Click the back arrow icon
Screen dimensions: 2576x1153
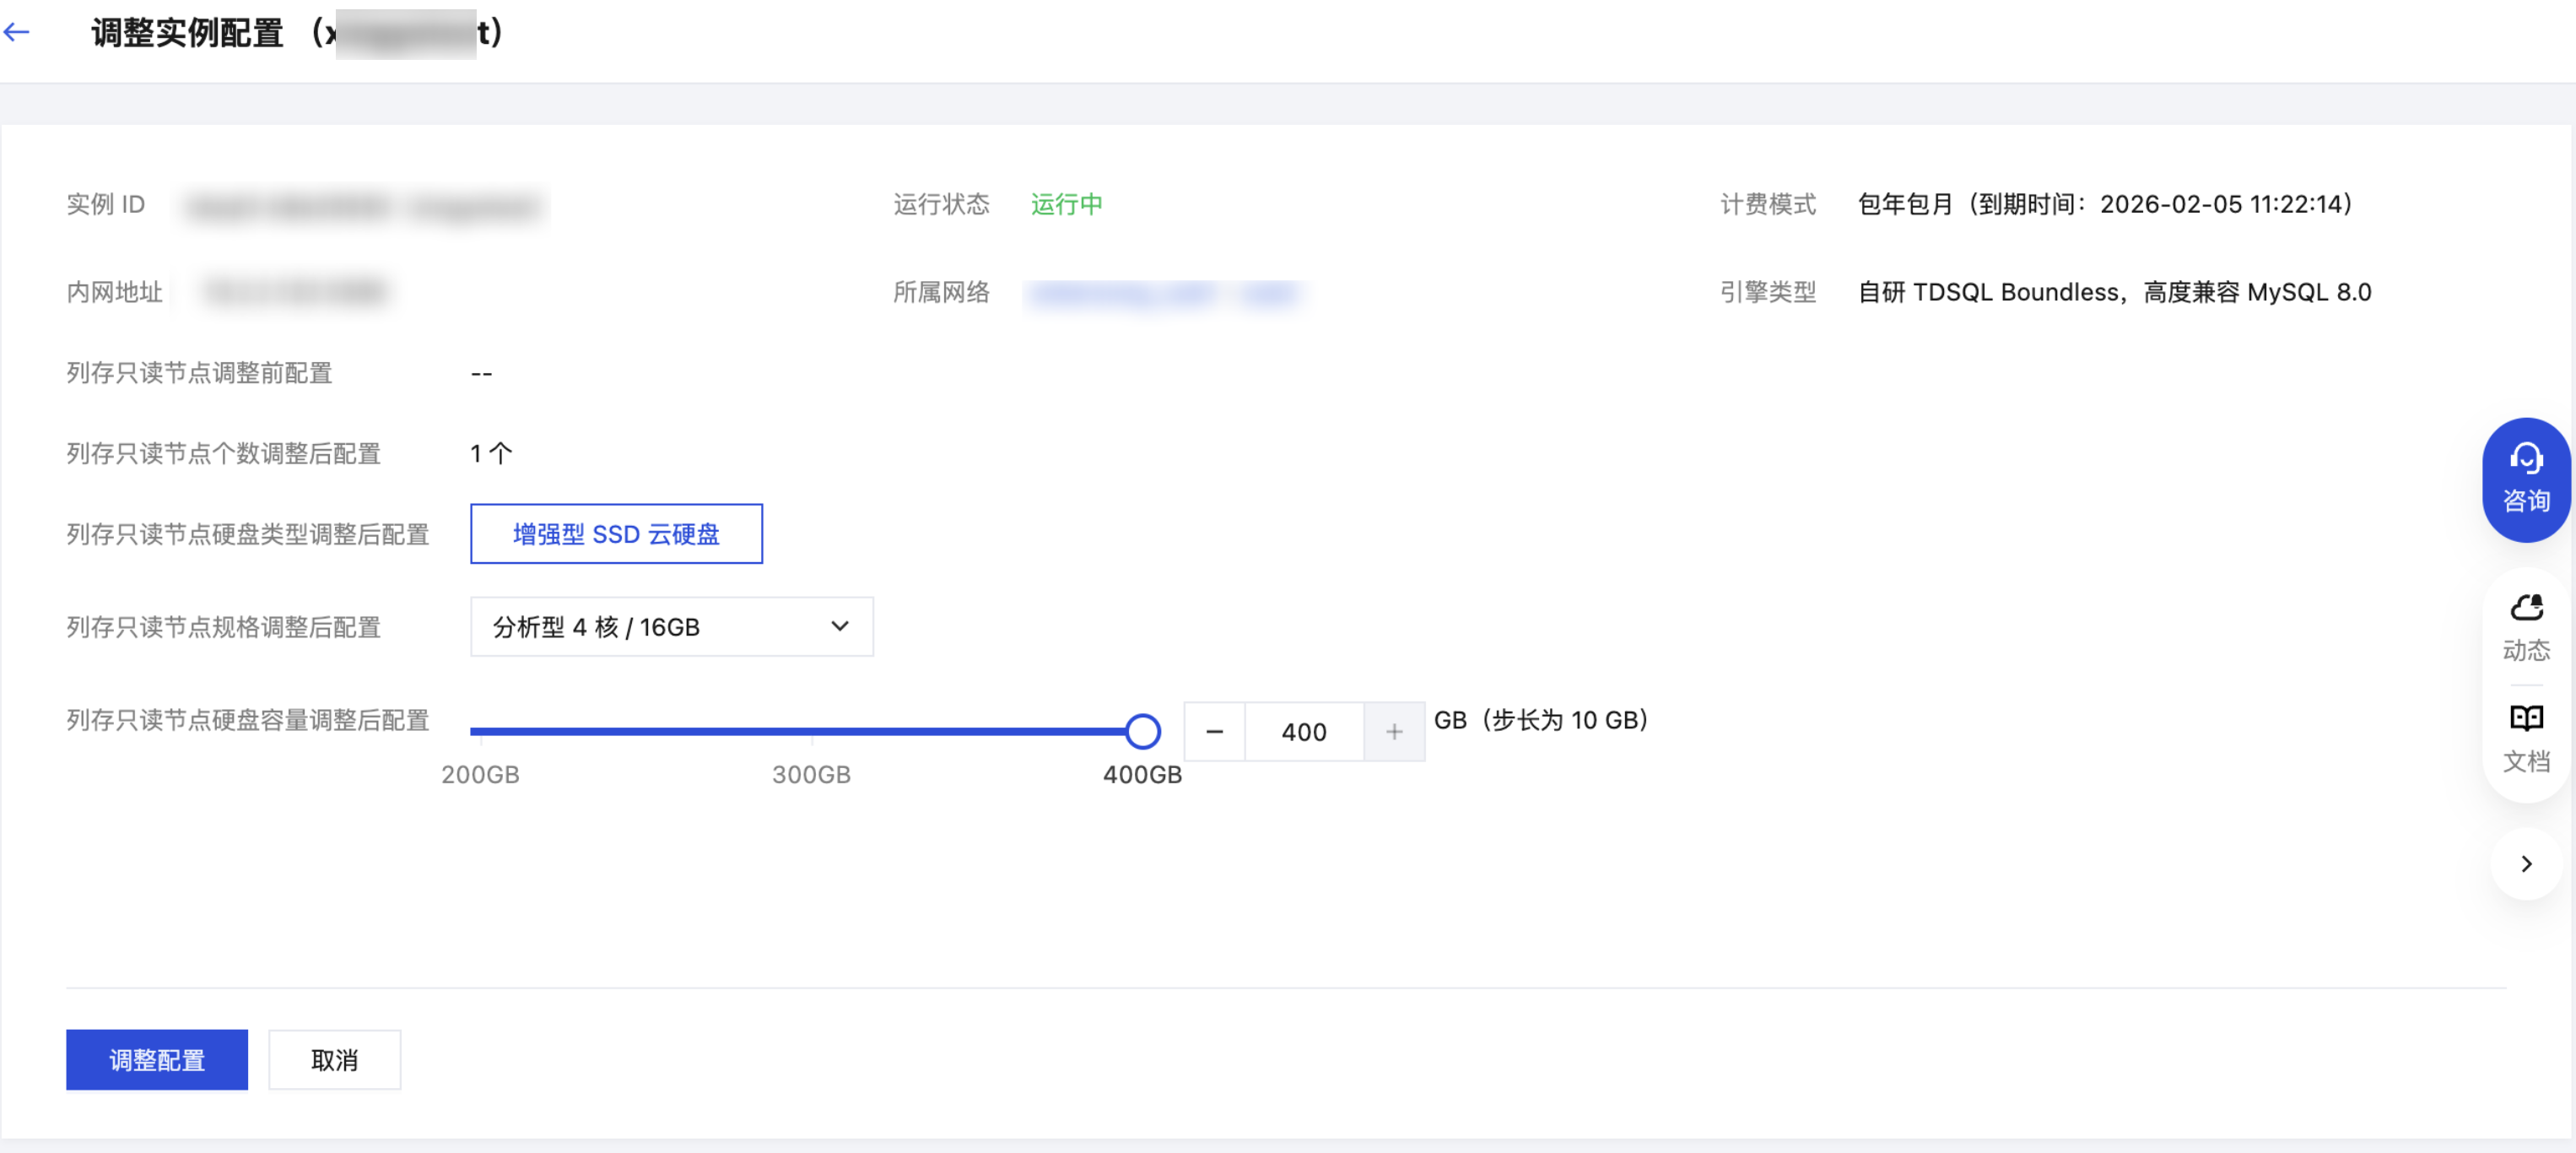coord(17,33)
